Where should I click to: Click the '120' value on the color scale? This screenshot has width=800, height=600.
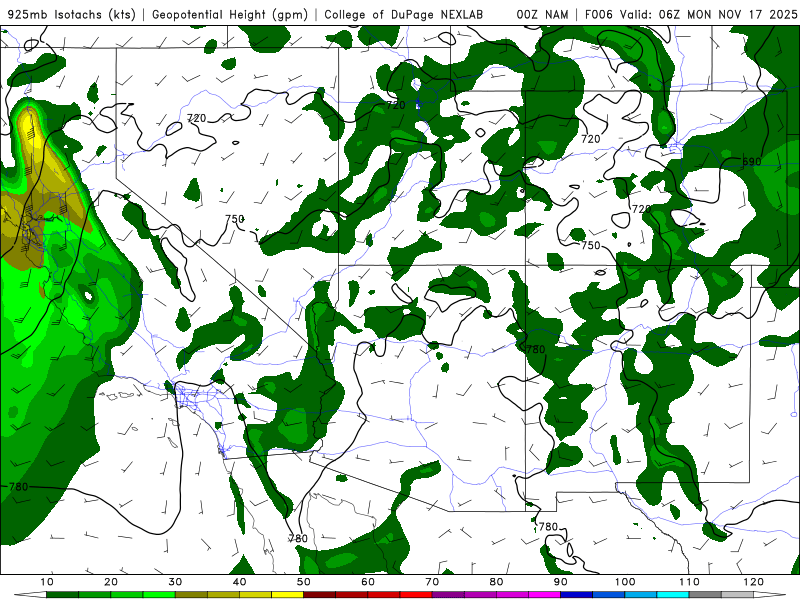click(754, 582)
